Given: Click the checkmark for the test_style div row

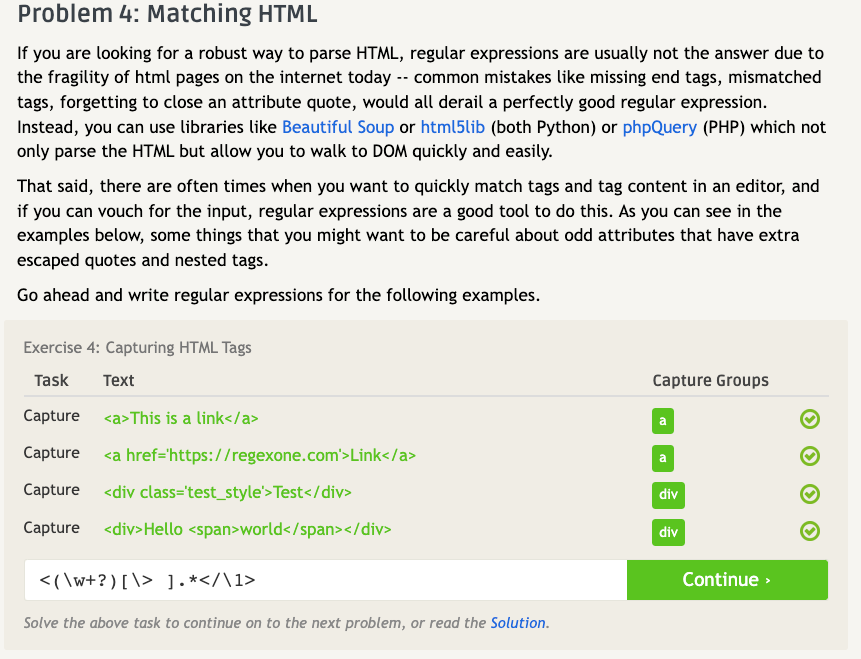Looking at the screenshot, I should (x=810, y=493).
